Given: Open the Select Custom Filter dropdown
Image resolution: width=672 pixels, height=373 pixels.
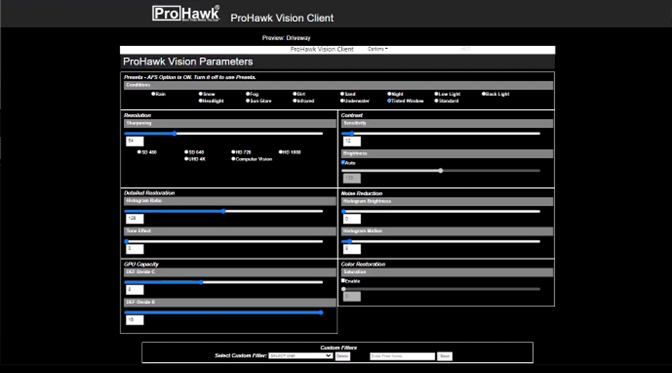Looking at the screenshot, I should (300, 355).
